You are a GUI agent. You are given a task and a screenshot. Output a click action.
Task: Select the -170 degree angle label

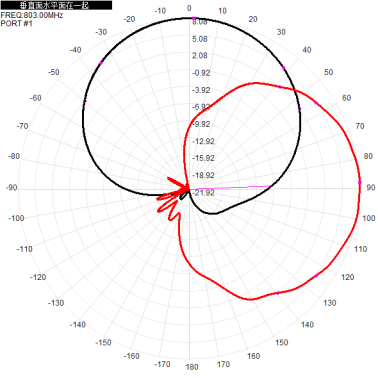(x=162, y=365)
